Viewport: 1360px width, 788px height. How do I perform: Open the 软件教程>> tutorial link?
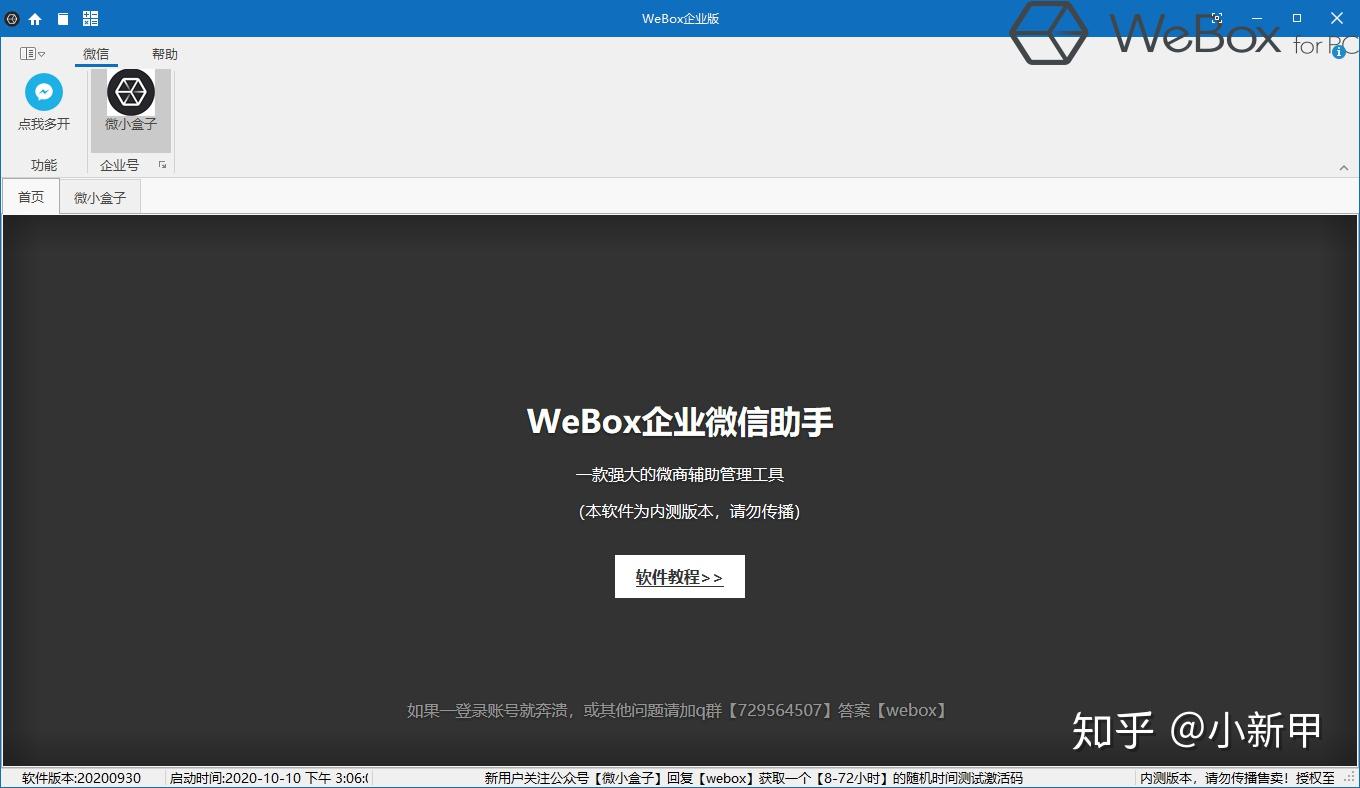[x=680, y=577]
